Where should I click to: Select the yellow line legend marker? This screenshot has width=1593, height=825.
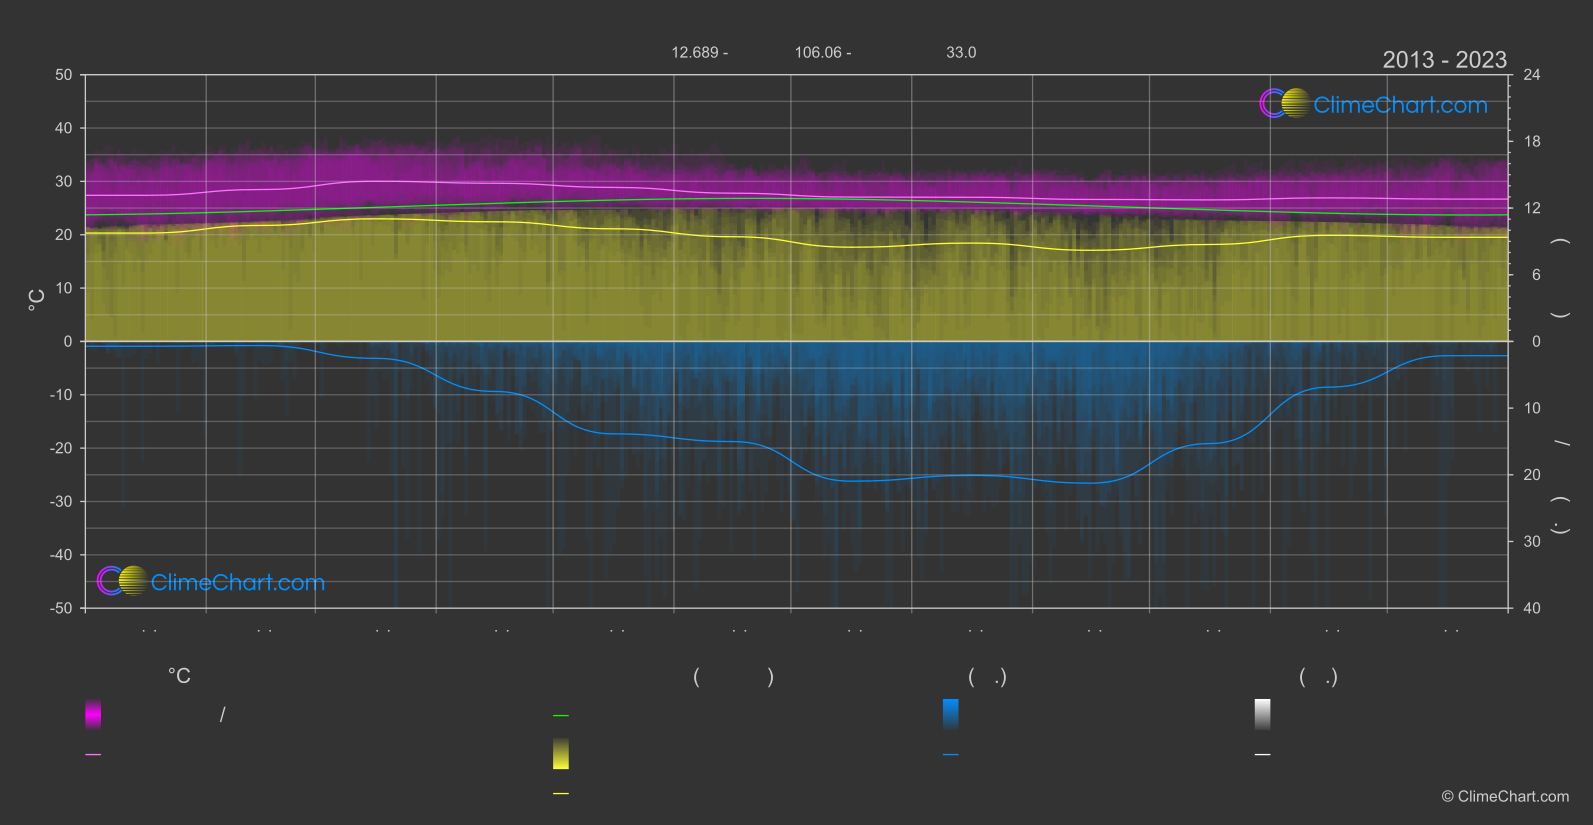coord(561,794)
